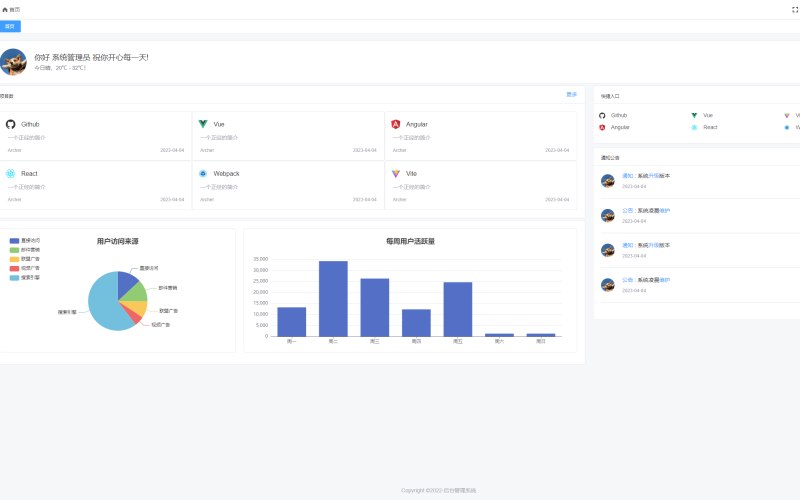Viewport: 800px width, 500px height.
Task: Toggle fullscreen with the top-right icon
Action: pos(795,10)
